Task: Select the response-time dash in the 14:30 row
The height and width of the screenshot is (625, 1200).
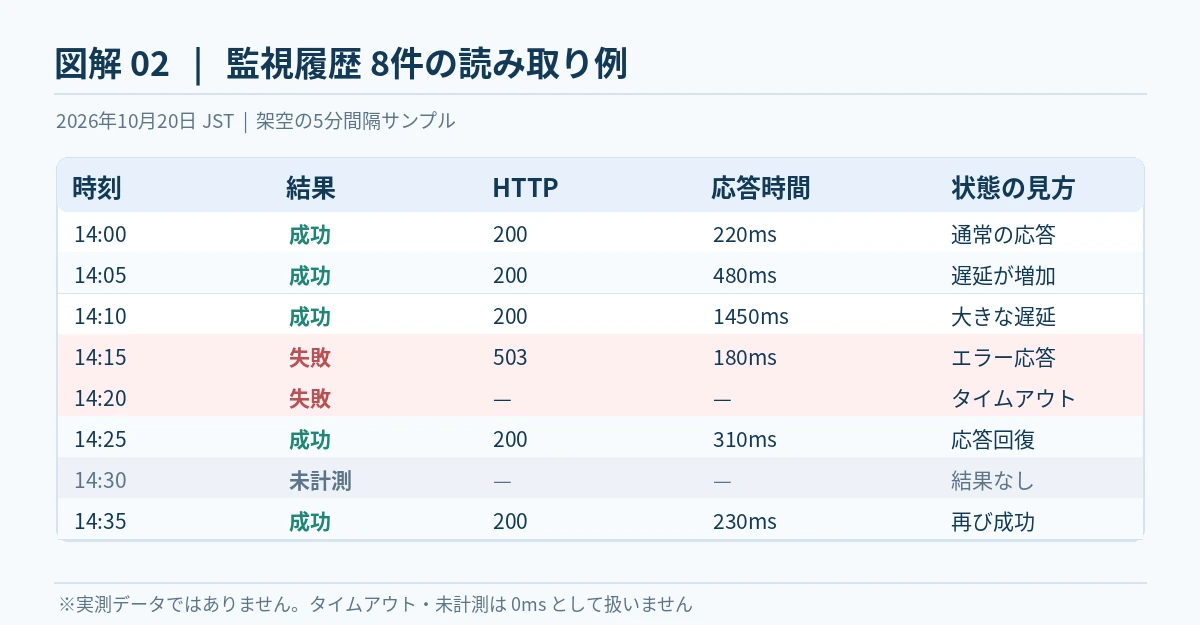Action: pos(722,481)
